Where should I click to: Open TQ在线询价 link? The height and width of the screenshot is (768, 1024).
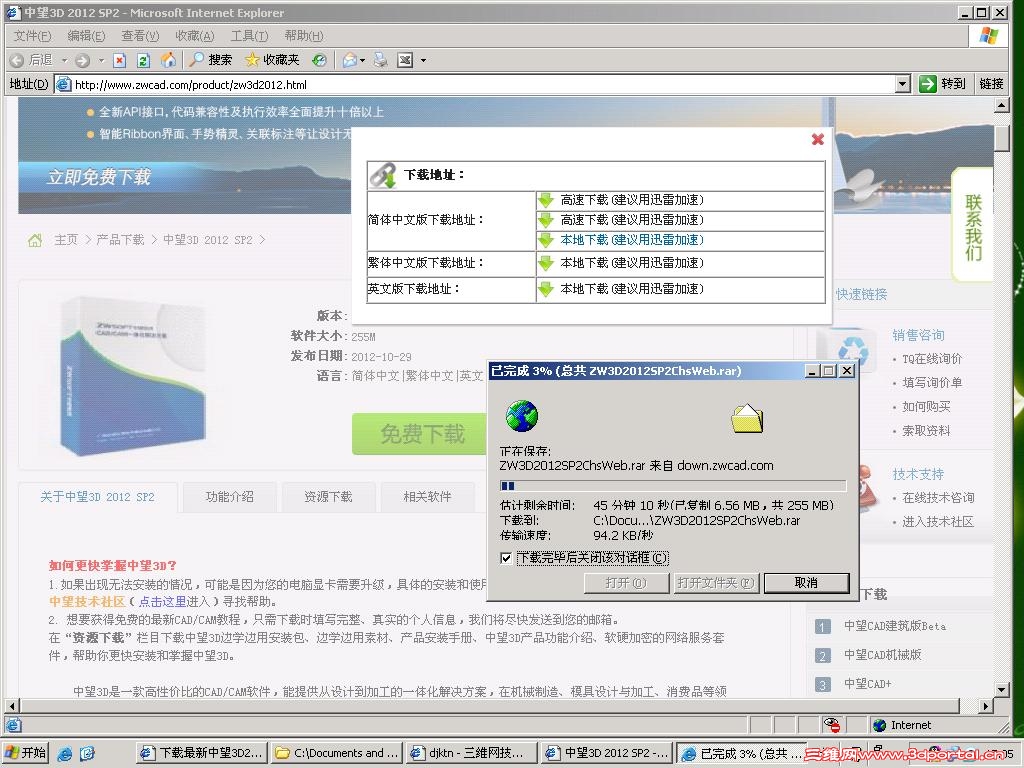pyautogui.click(x=932, y=359)
